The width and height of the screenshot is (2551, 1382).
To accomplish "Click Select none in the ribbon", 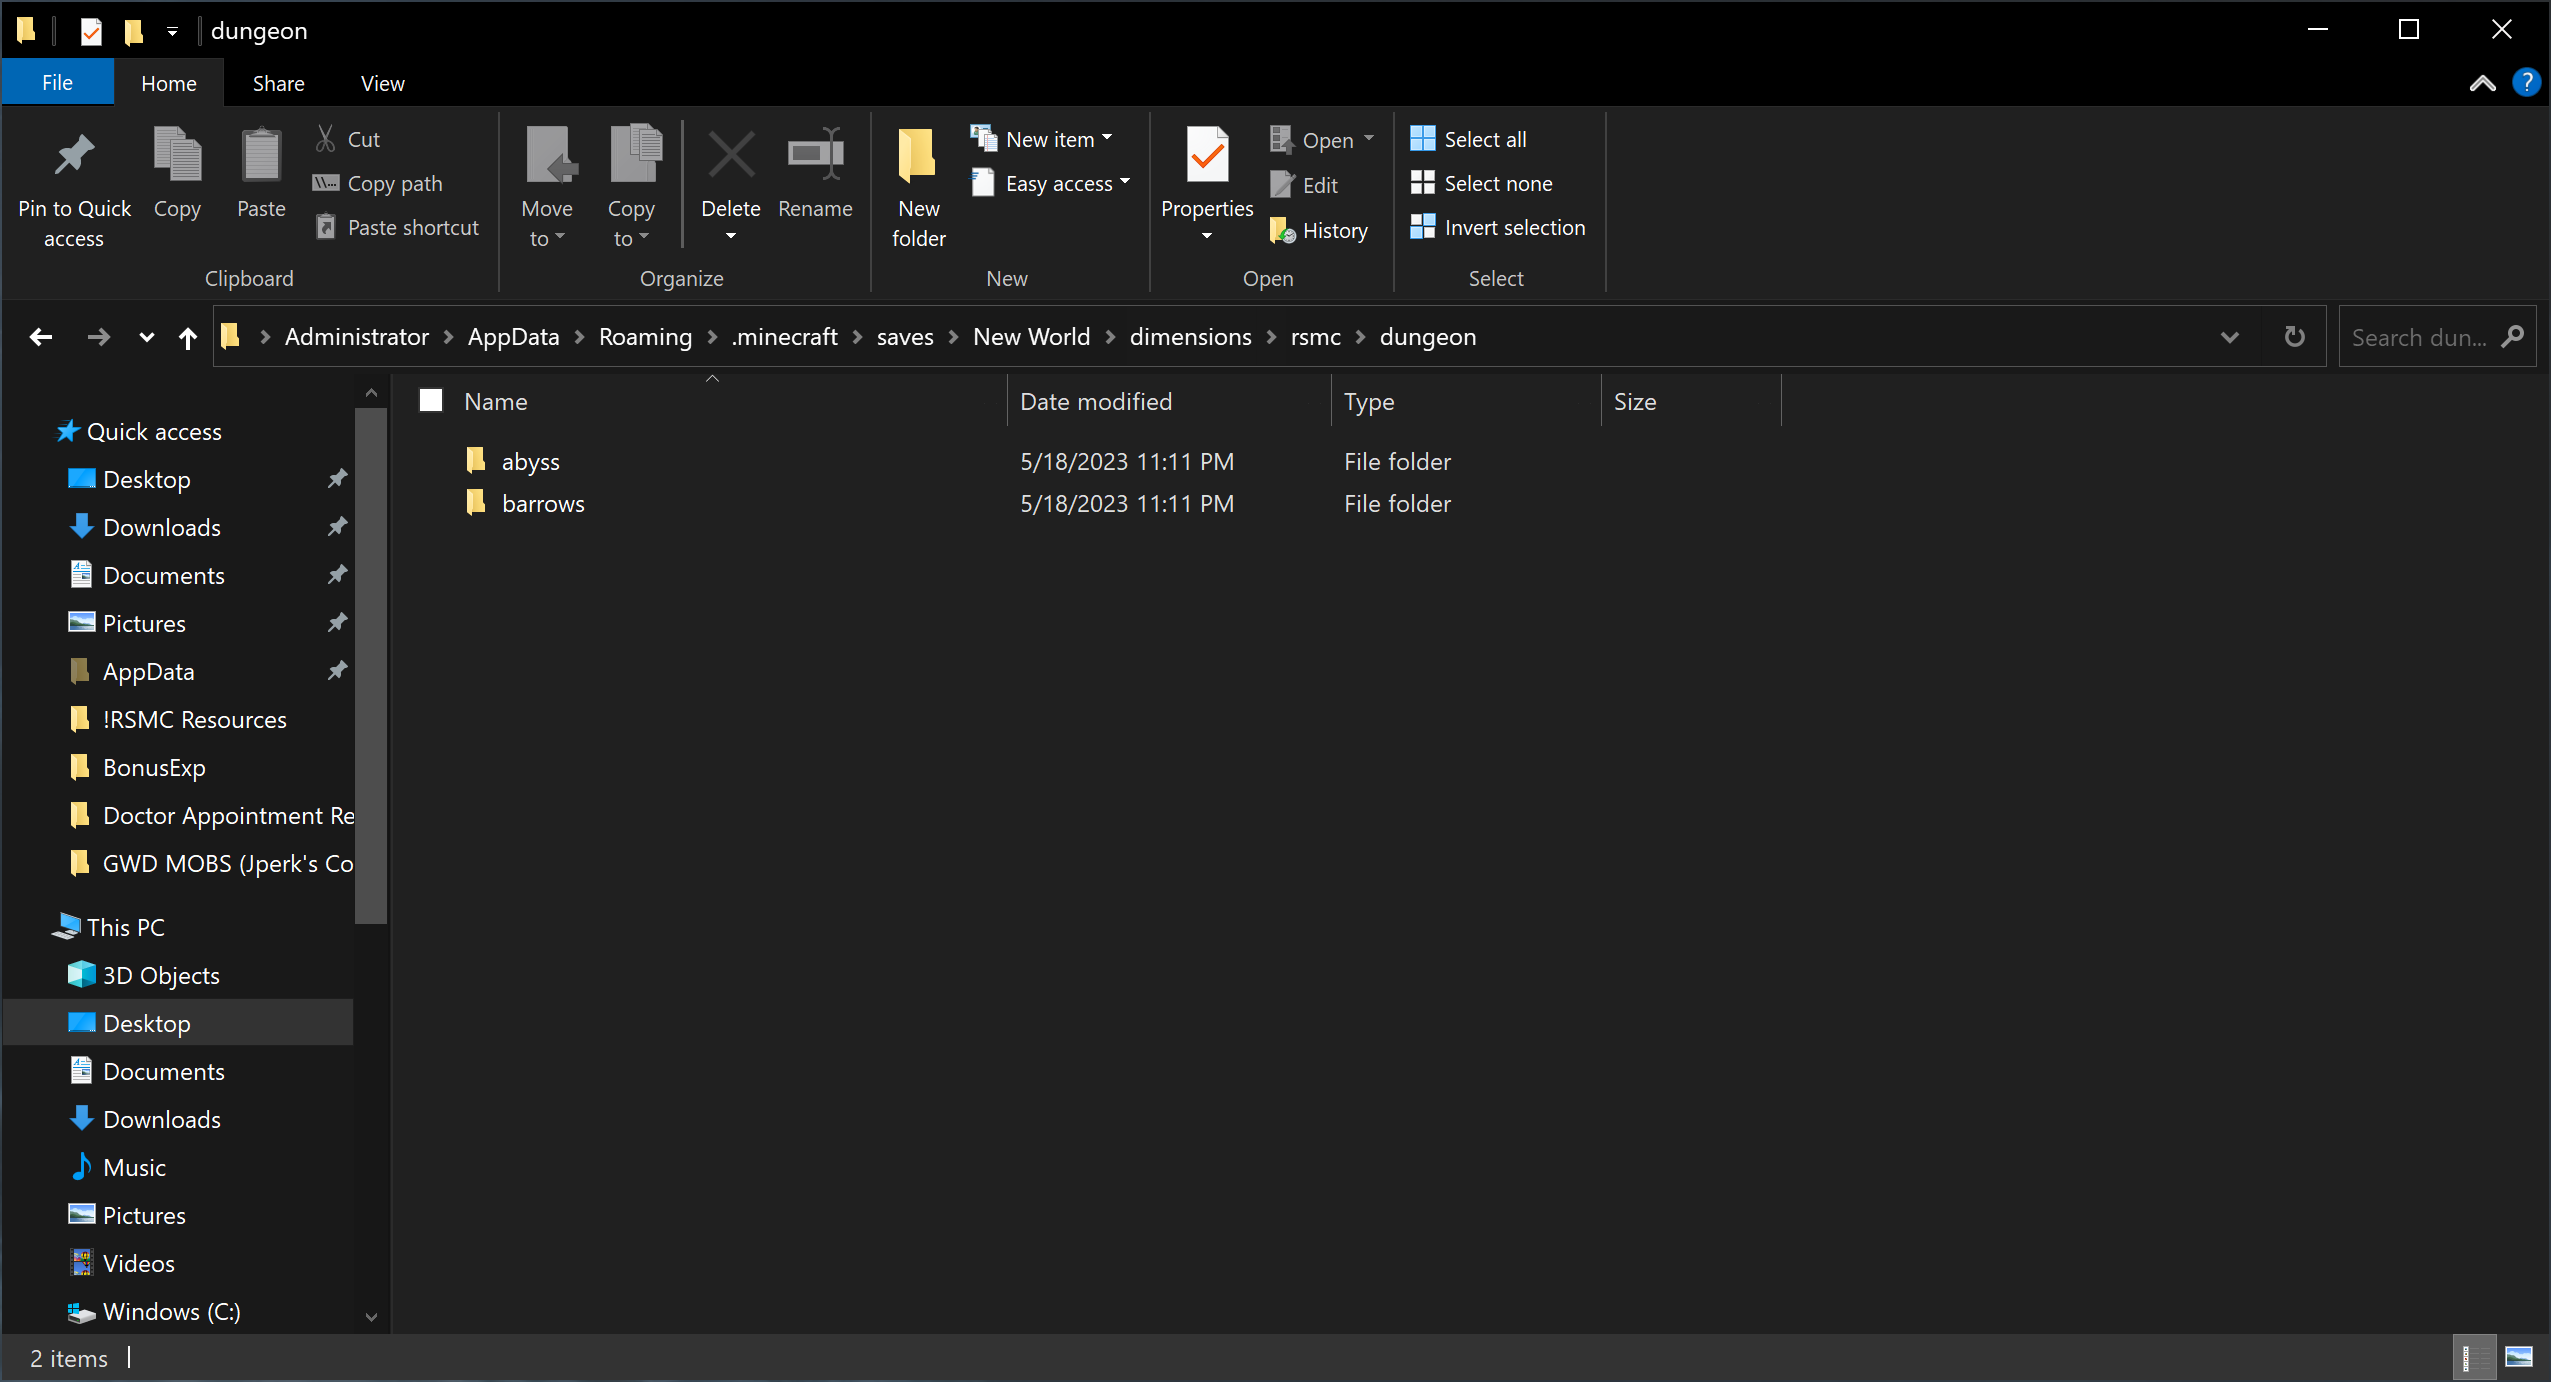I will 1483,183.
